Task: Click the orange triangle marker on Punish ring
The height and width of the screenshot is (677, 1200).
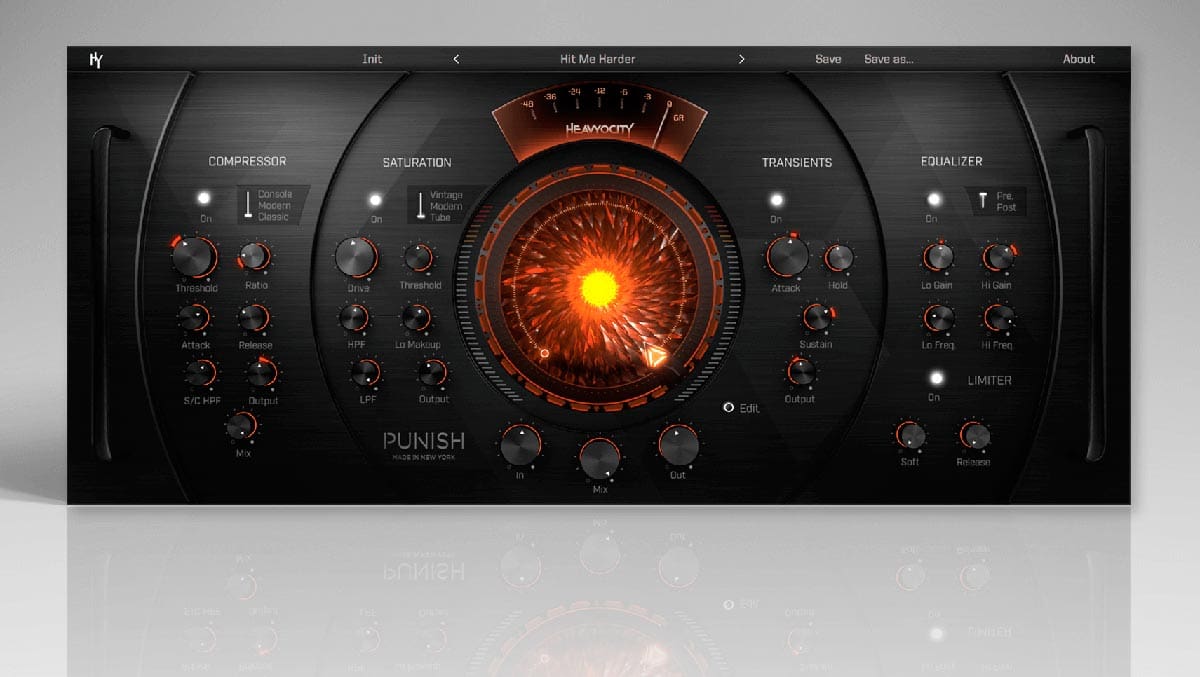Action: point(653,357)
